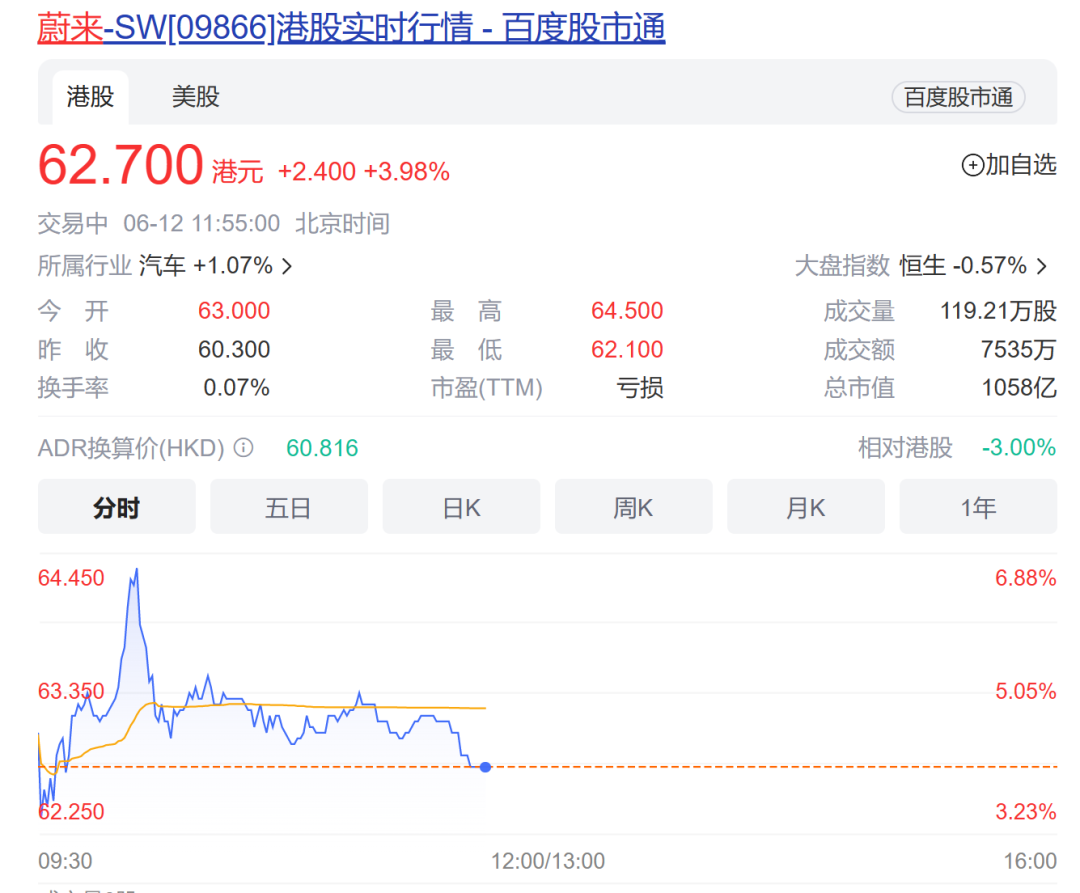Click the 09:30 time axis label

click(65, 861)
